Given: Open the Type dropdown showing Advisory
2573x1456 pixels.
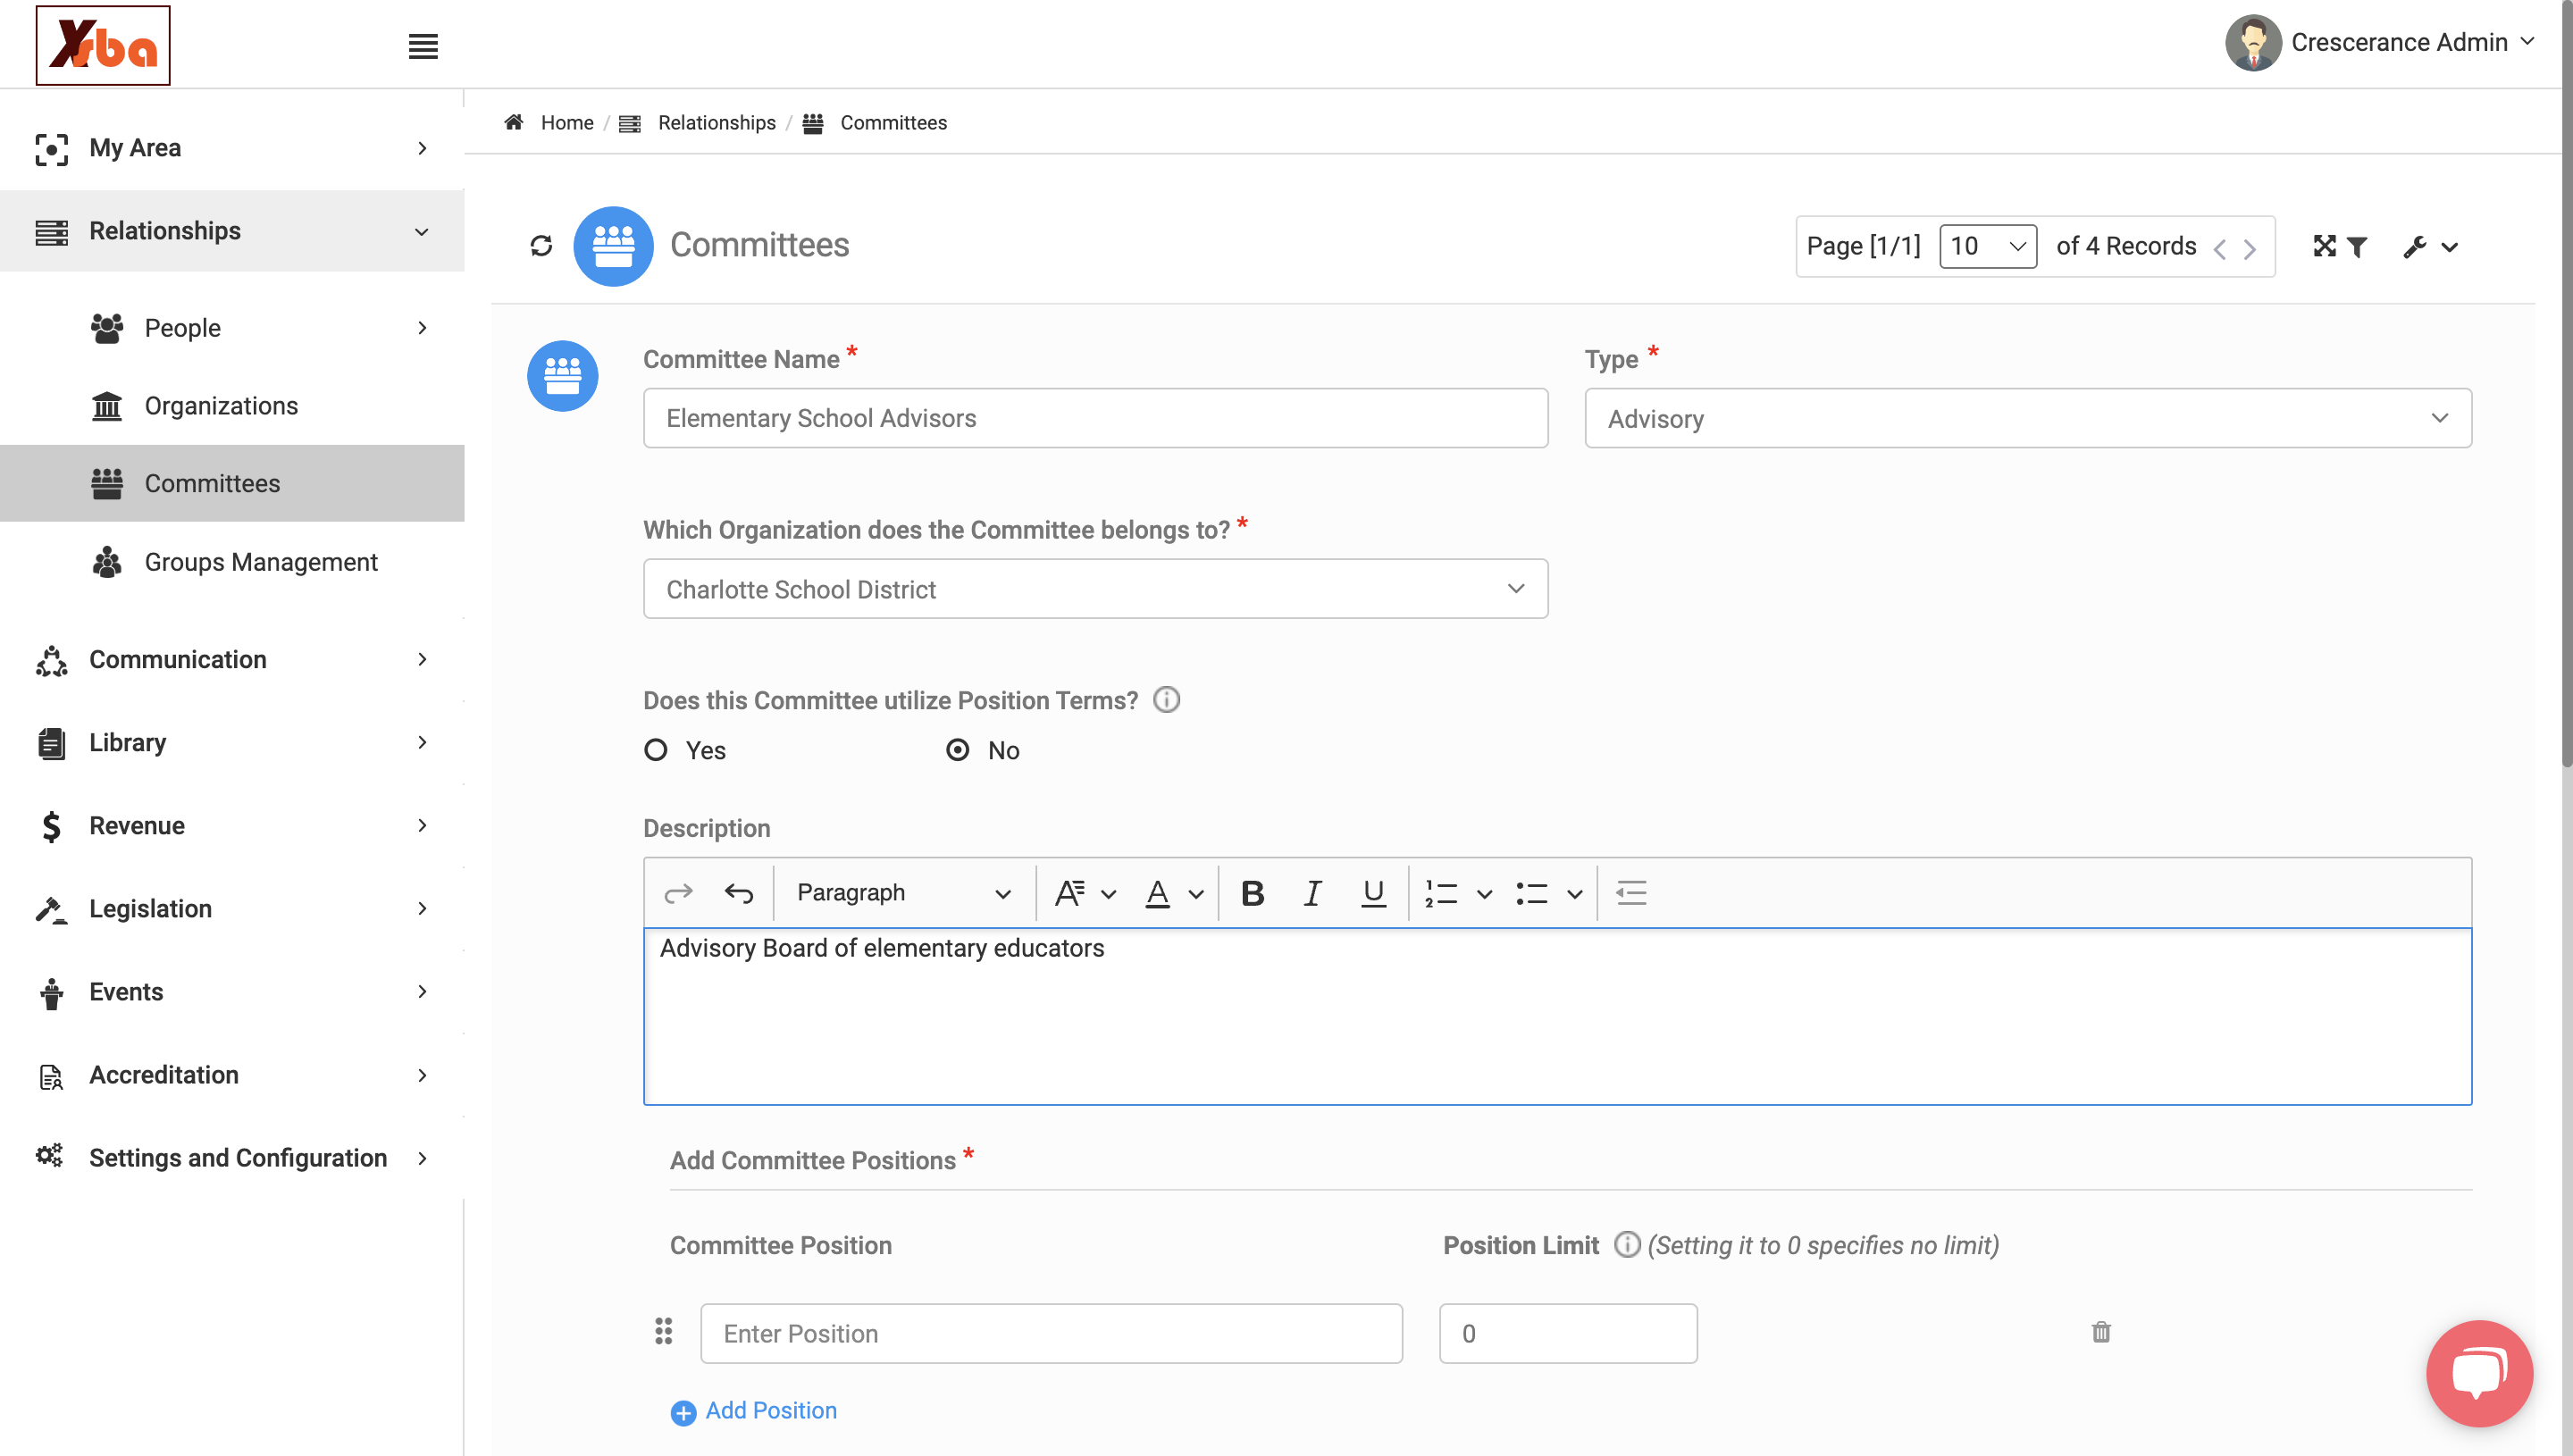Looking at the screenshot, I should click(x=2027, y=418).
